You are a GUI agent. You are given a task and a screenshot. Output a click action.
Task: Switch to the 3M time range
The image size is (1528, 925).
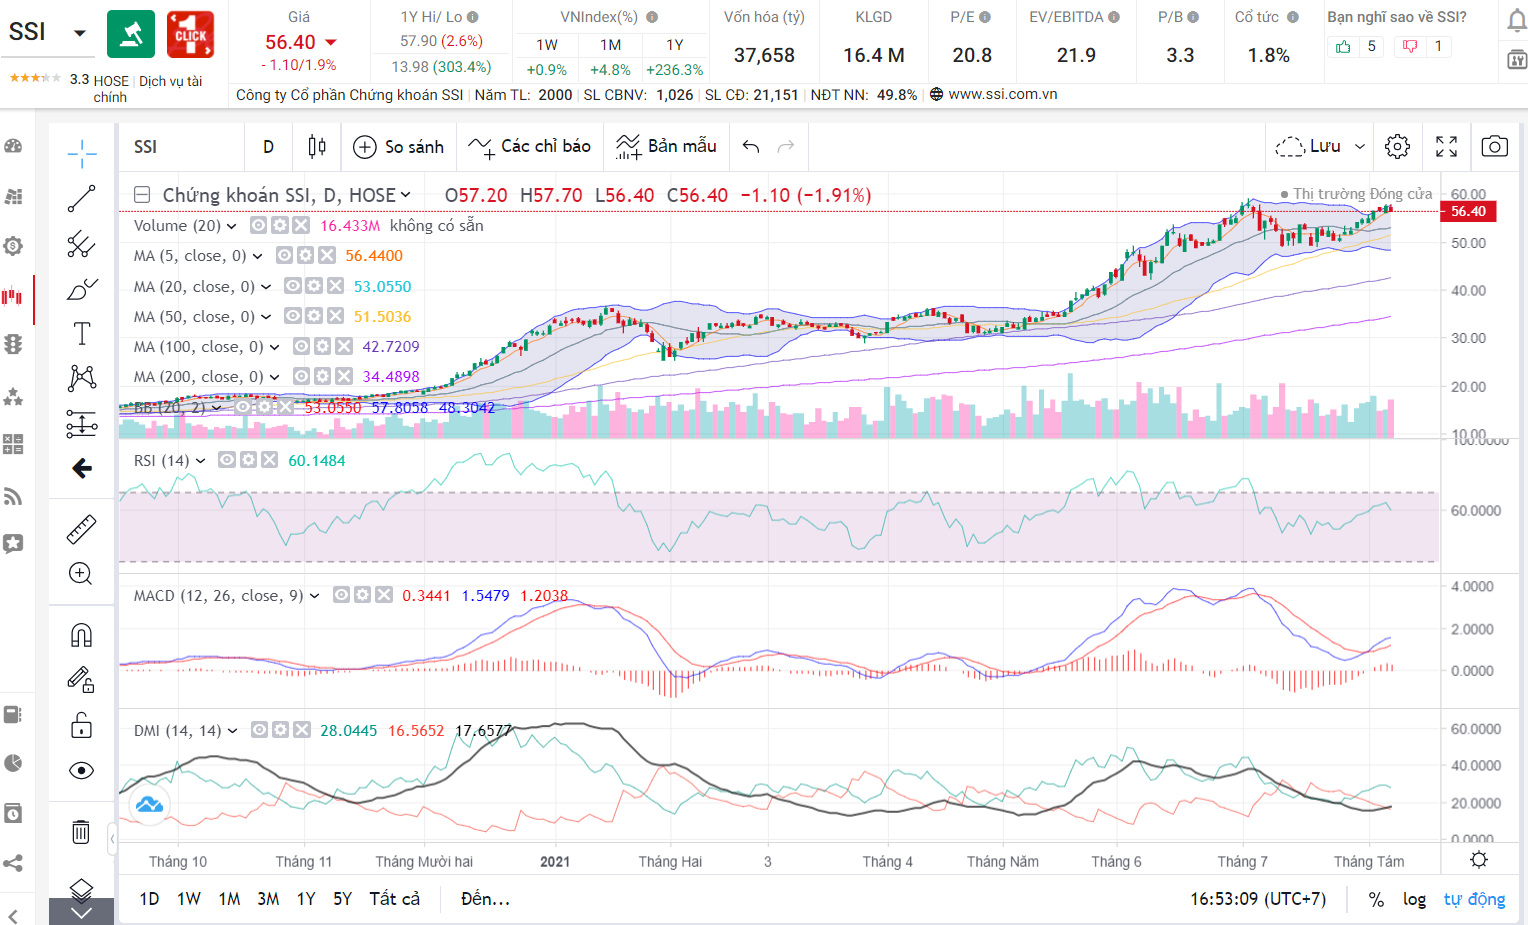coord(268,899)
